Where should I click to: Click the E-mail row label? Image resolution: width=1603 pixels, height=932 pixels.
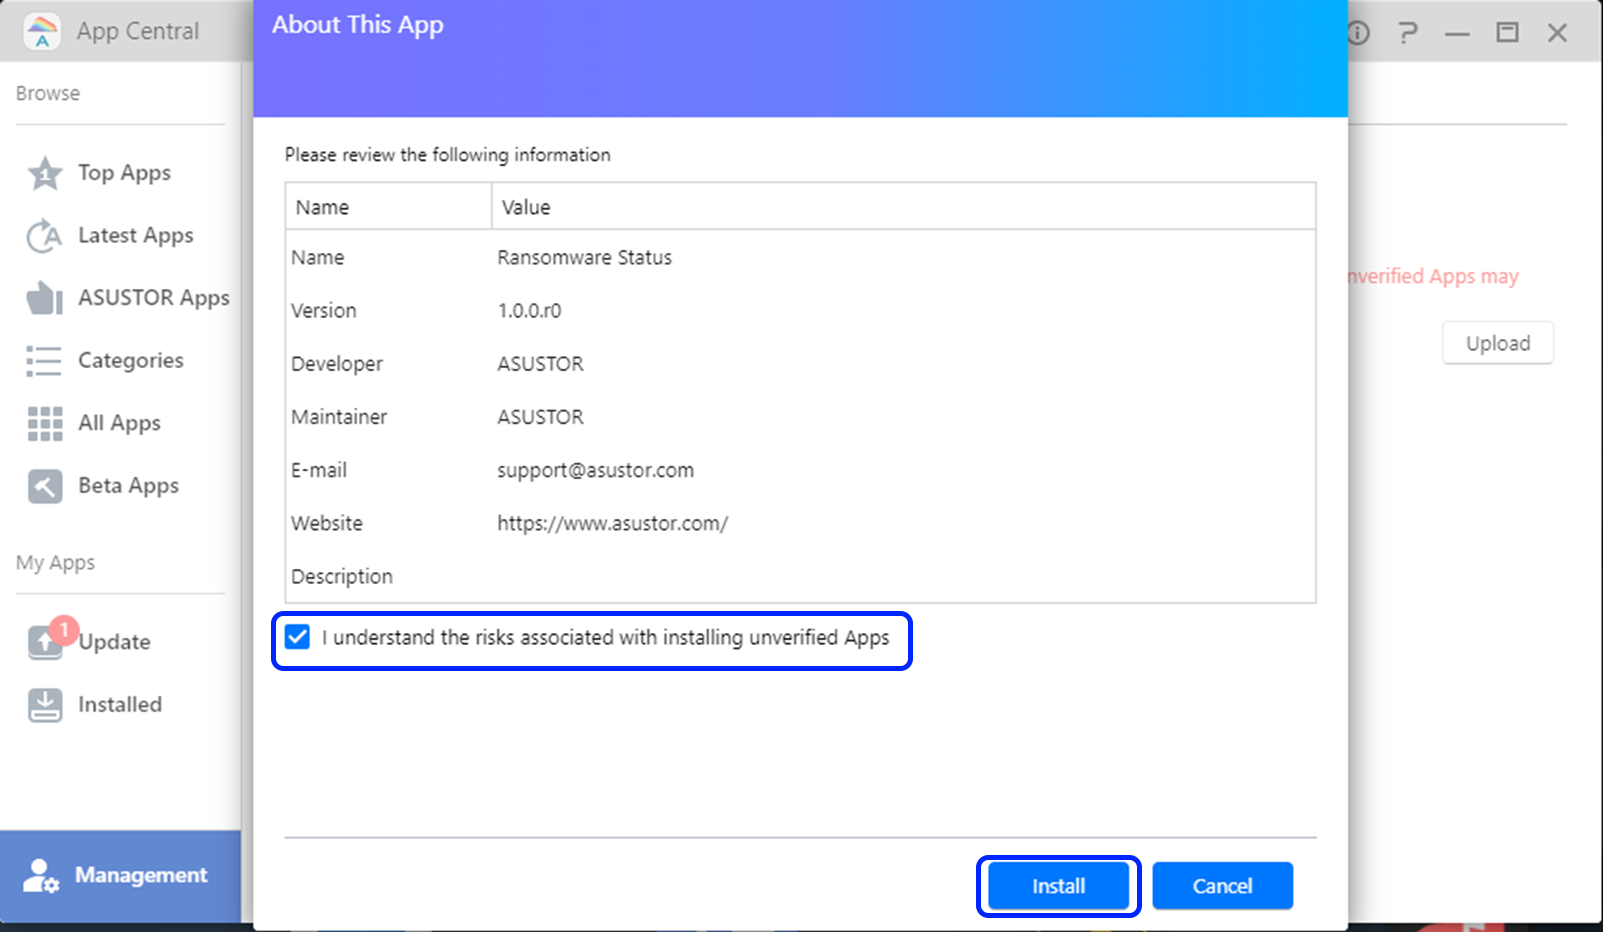pyautogui.click(x=319, y=470)
